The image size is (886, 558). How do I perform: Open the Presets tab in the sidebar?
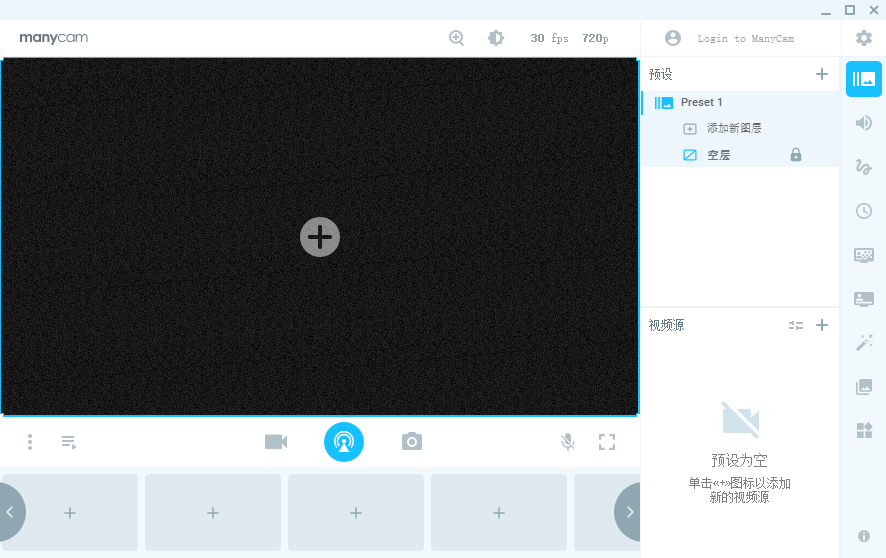point(863,79)
